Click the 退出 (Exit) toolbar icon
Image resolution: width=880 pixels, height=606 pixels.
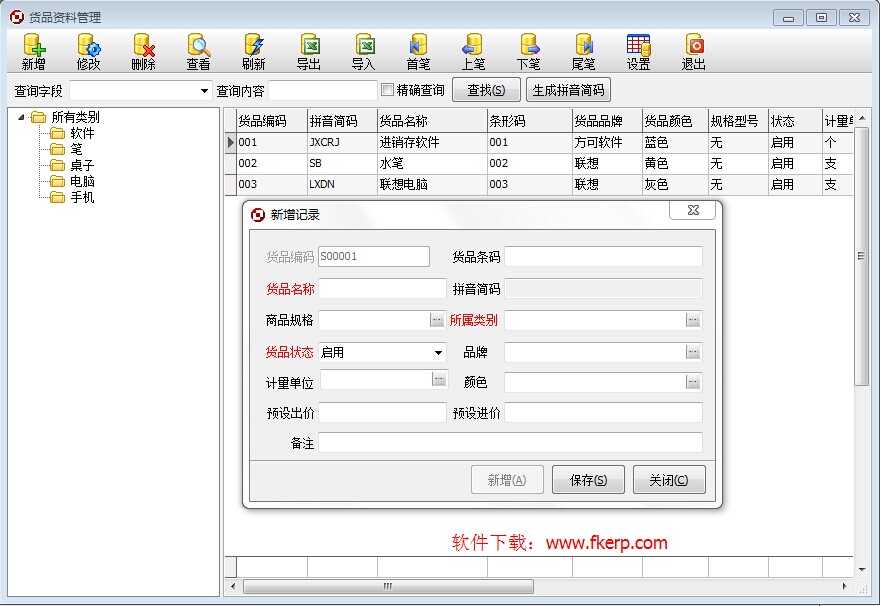(694, 52)
